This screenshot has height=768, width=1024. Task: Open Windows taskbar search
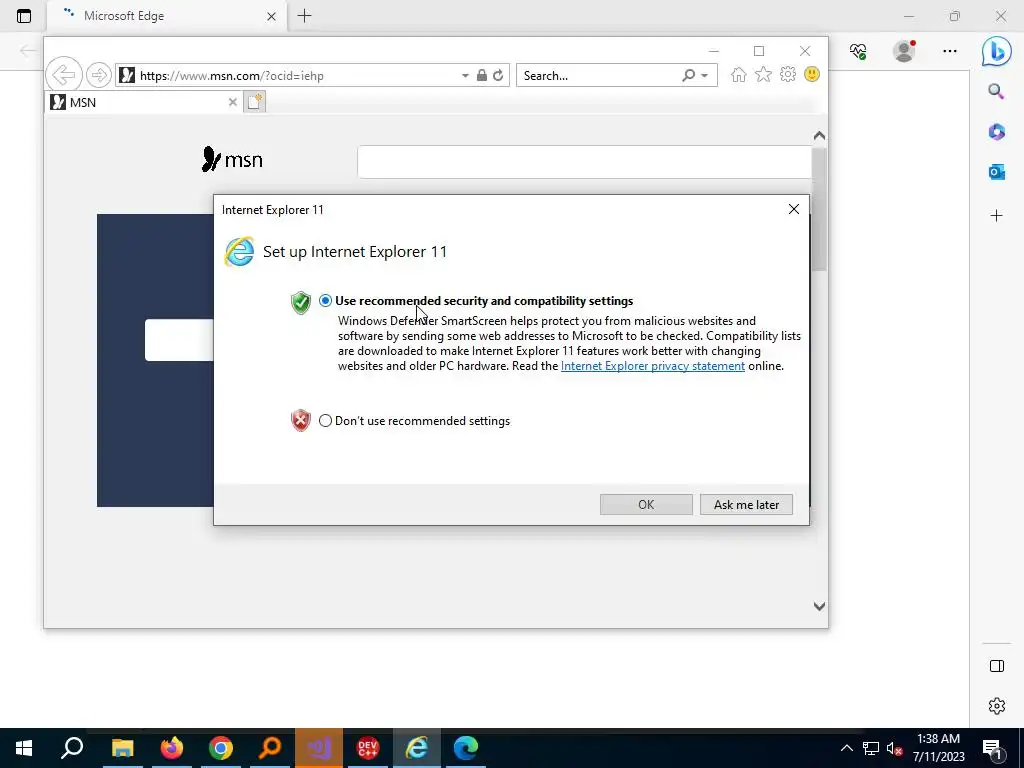[72, 748]
